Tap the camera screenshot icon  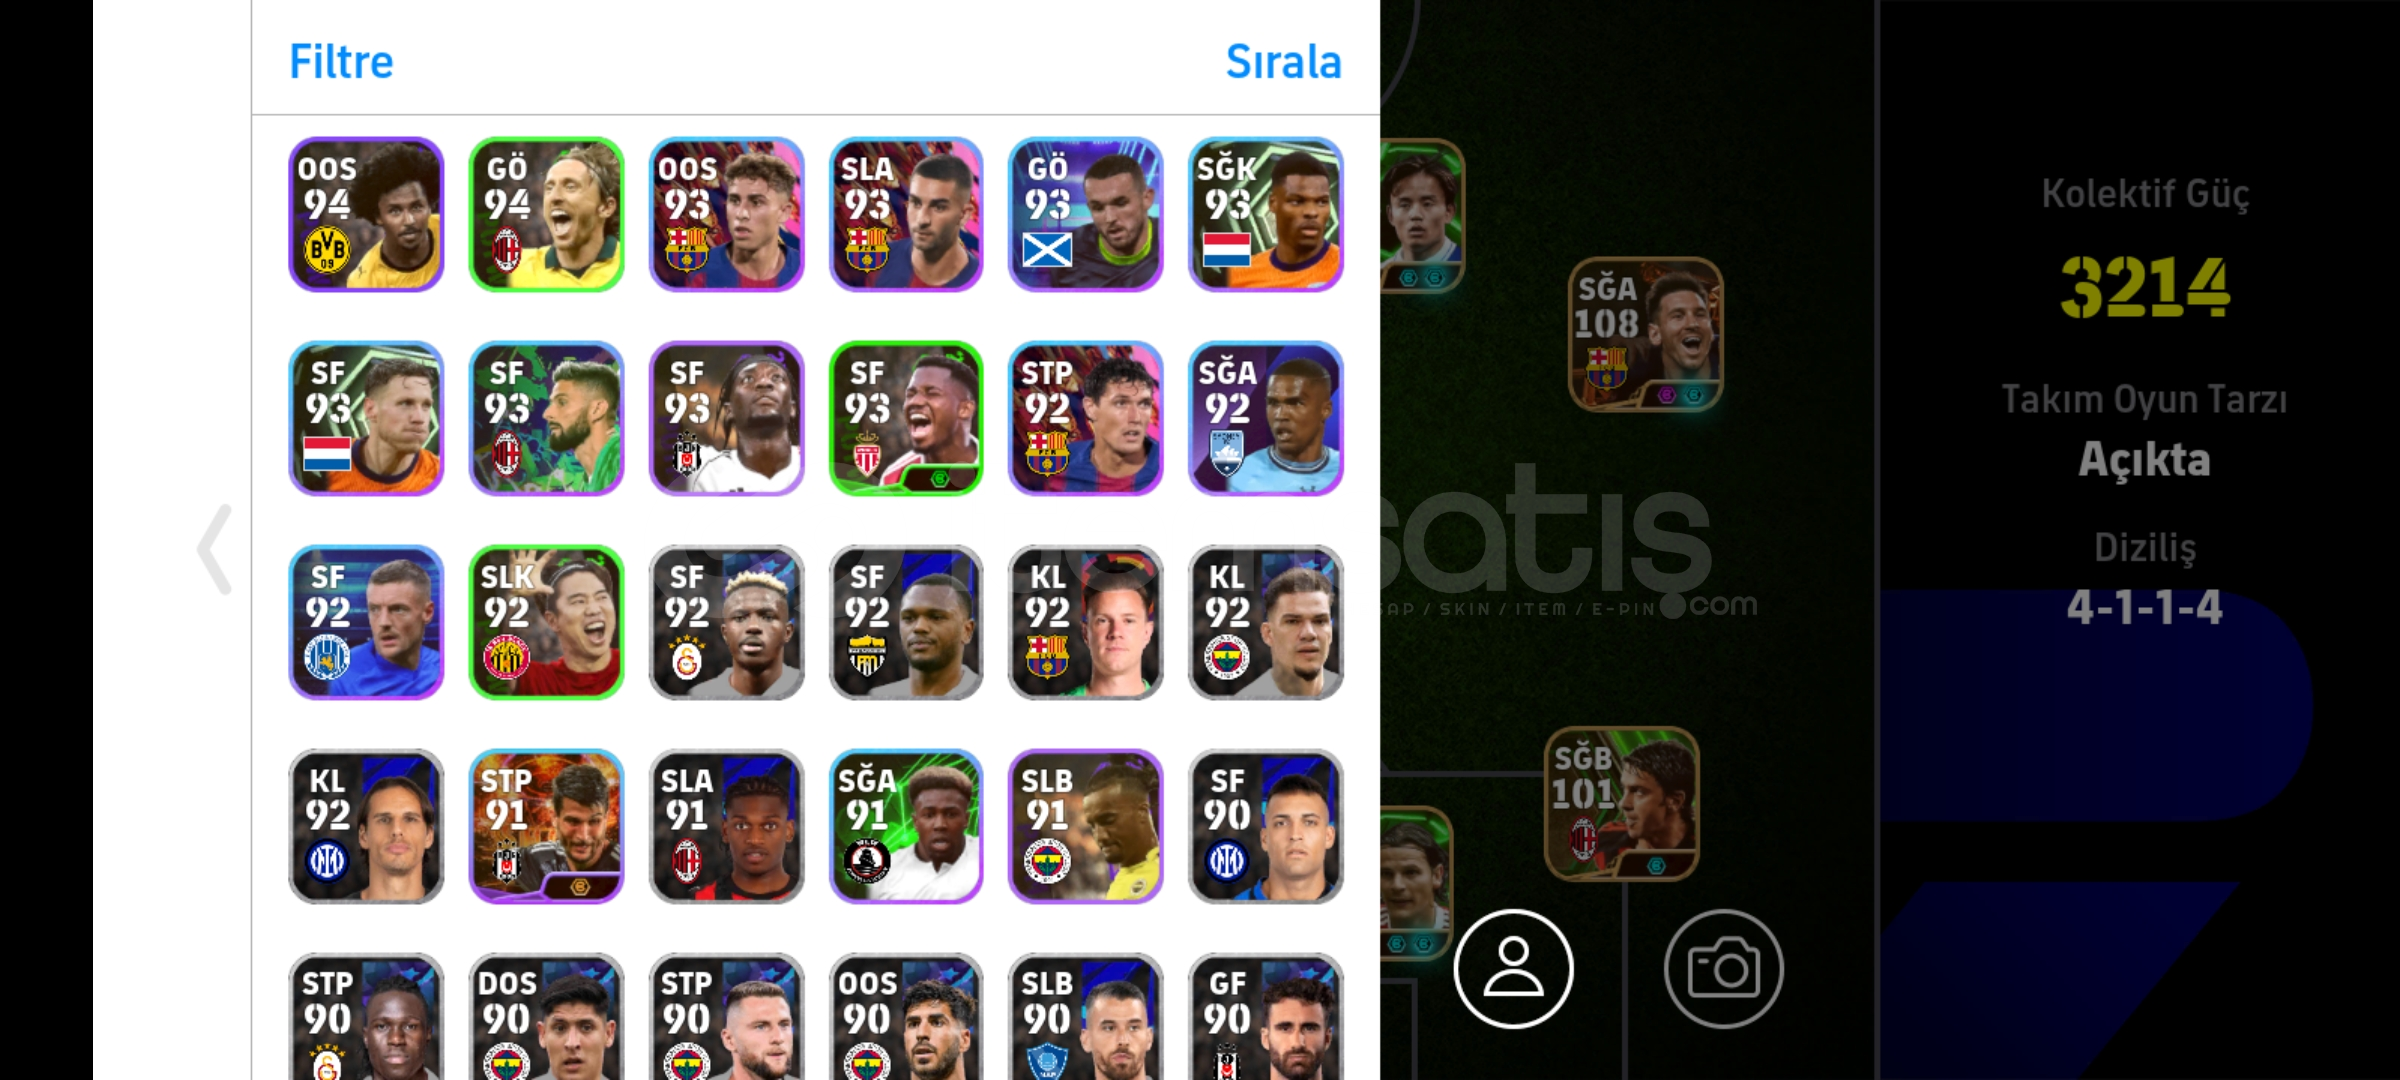[1723, 968]
